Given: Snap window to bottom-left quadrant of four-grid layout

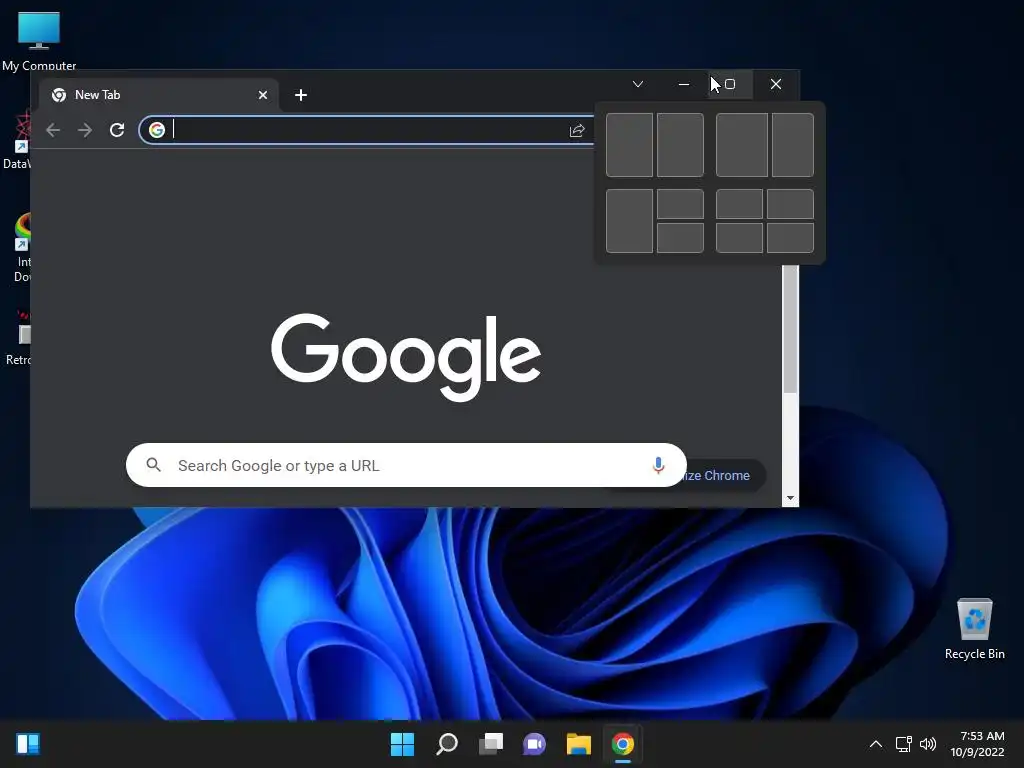Looking at the screenshot, I should point(739,238).
